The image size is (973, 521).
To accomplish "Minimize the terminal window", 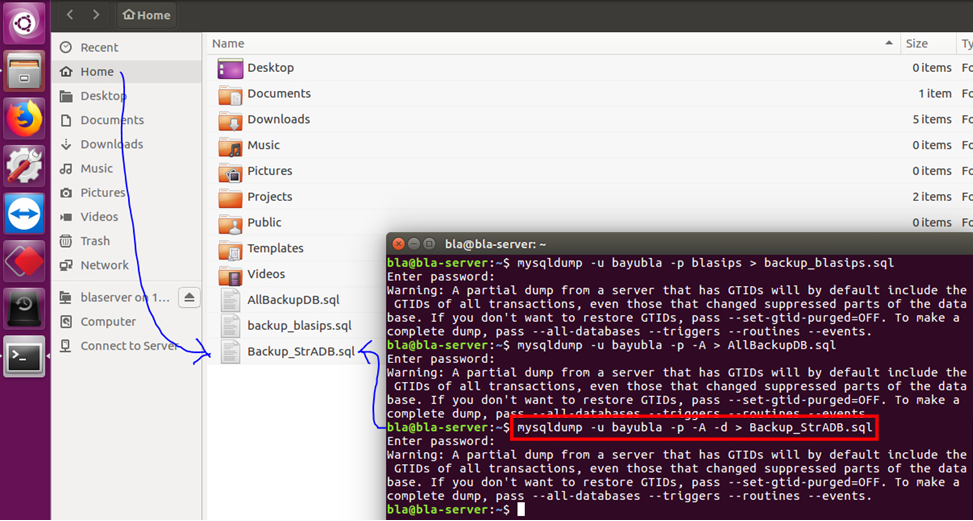I will pyautogui.click(x=413, y=244).
